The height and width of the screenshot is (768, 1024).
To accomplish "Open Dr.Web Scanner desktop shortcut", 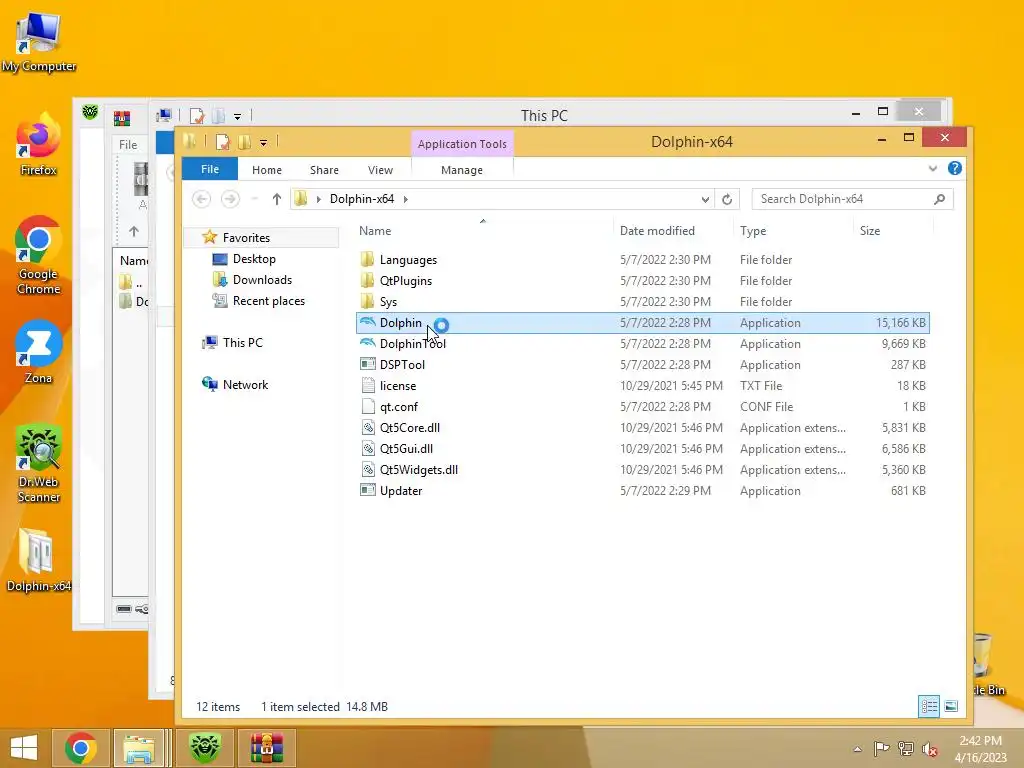I will [38, 464].
